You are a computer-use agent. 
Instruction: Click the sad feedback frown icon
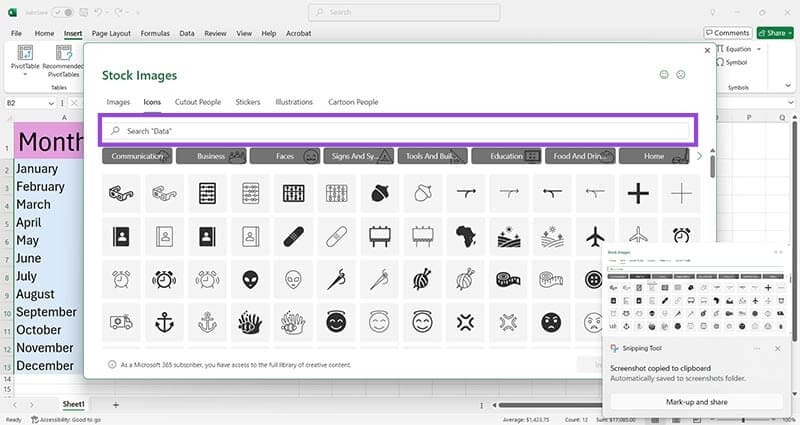(681, 74)
